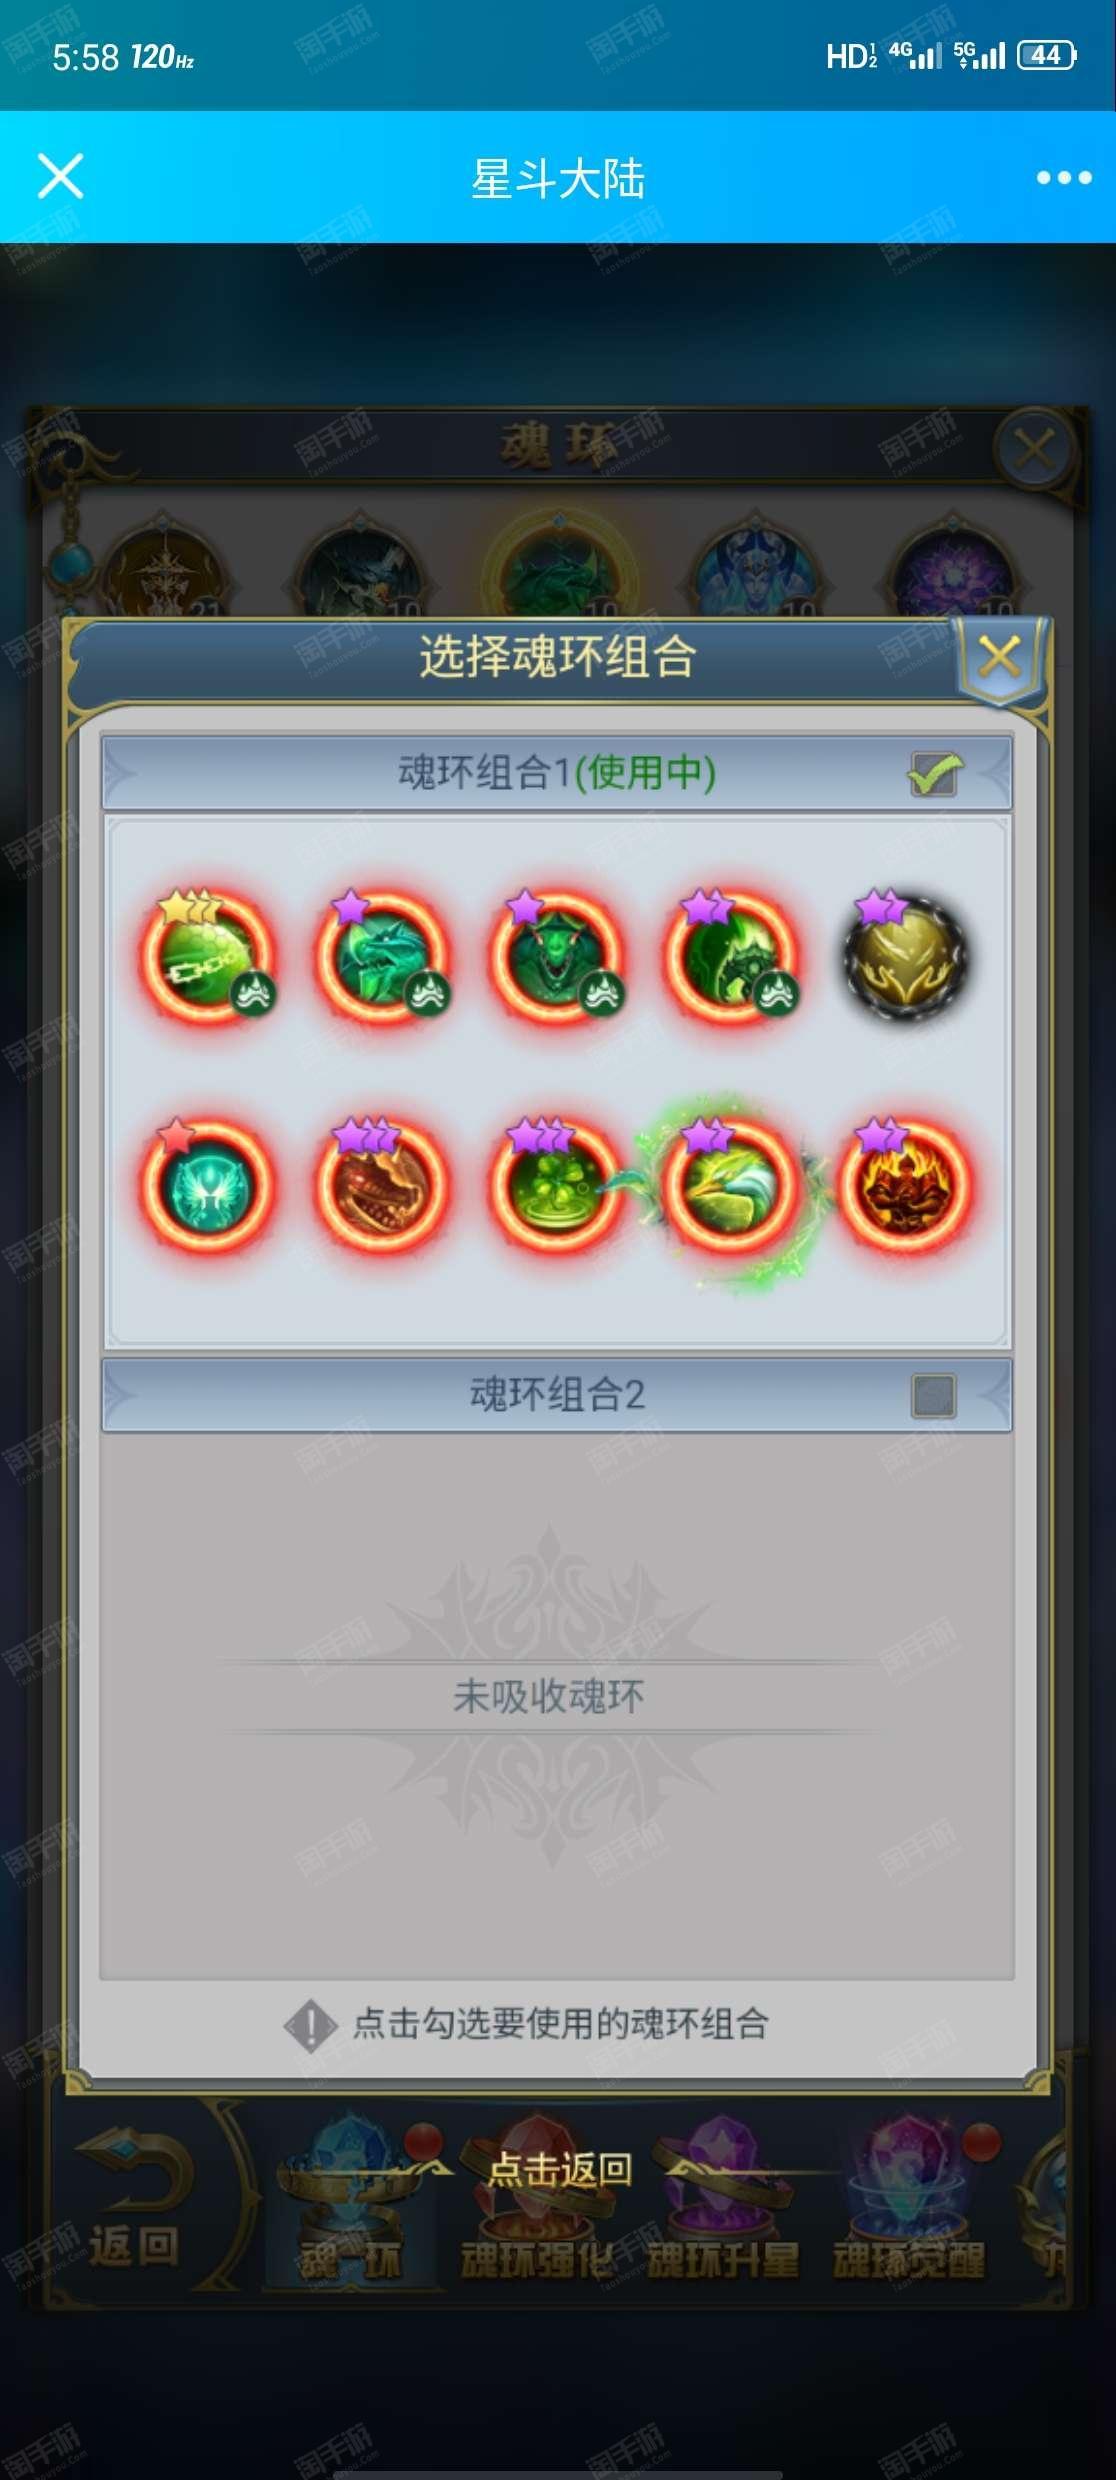Viewport: 1116px width, 2480px height.
Task: Close the 星斗大陆 mini program
Action: coord(60,177)
